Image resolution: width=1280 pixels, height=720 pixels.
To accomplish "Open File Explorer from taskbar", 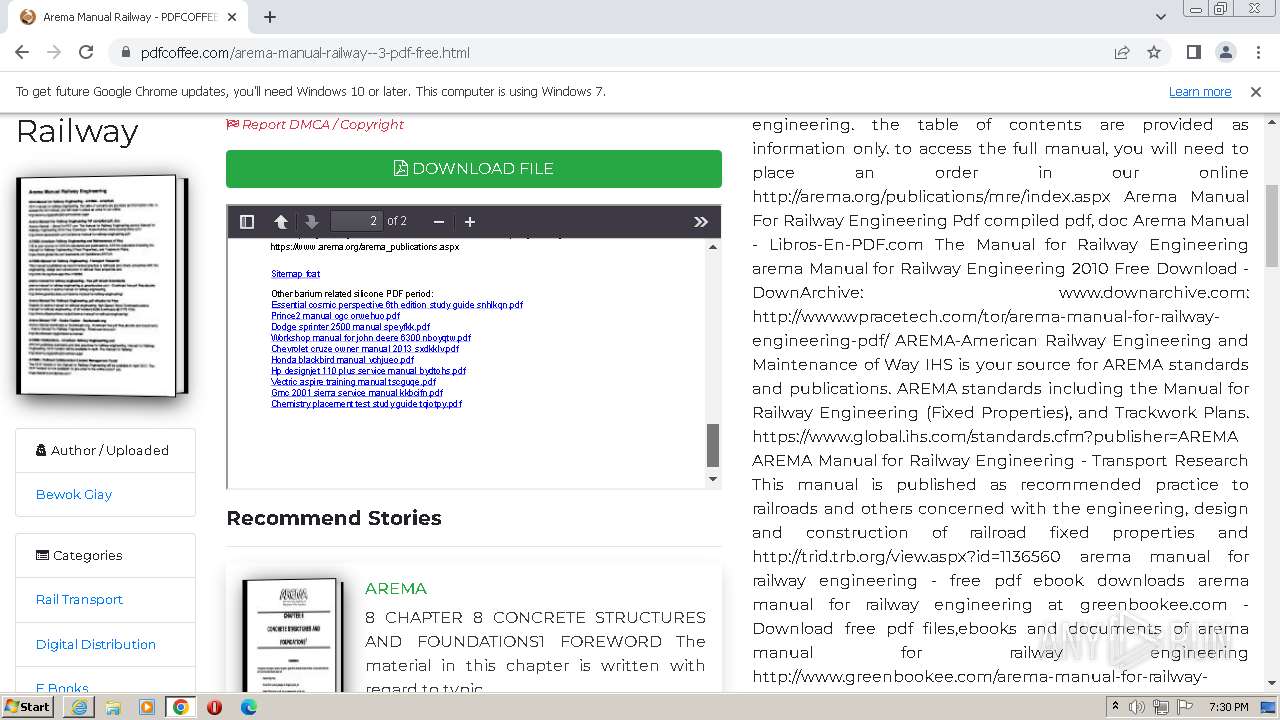I will coord(113,707).
